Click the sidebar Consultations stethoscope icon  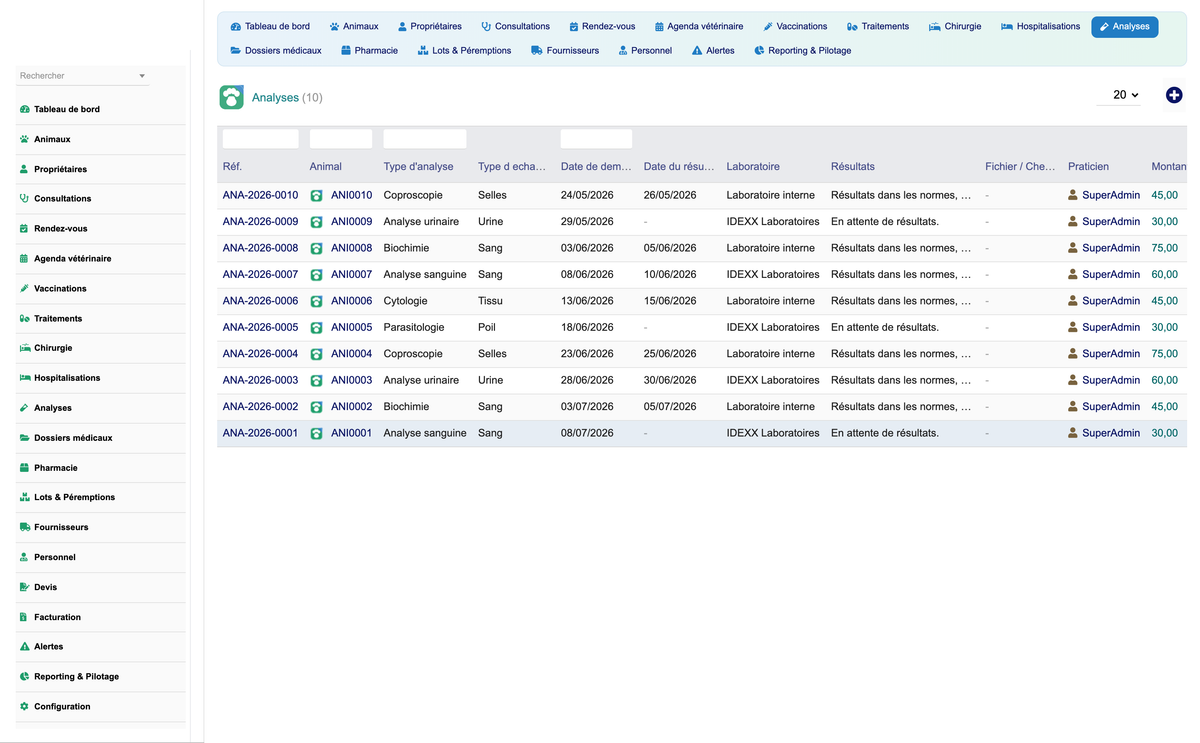click(24, 198)
